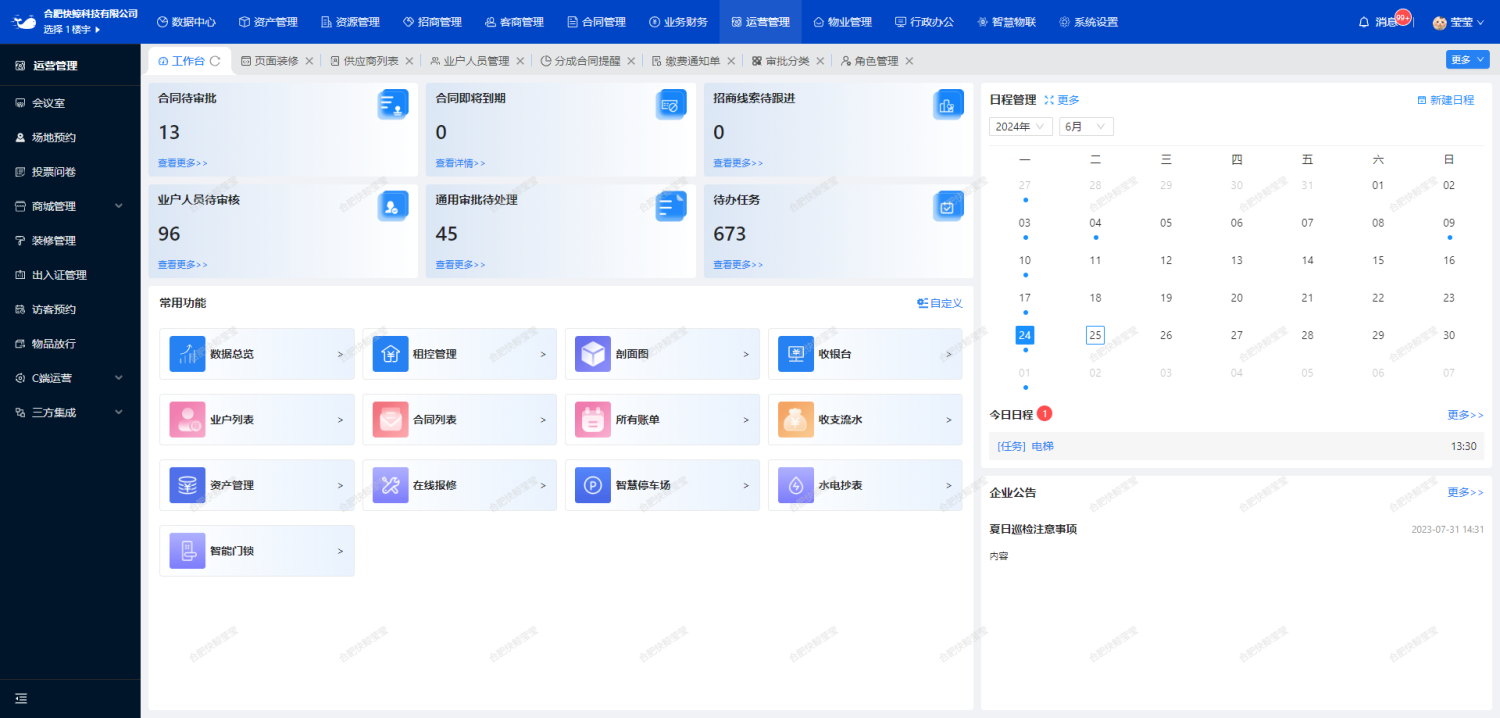Close the 角色管理 tab
The width and height of the screenshot is (1500, 718).
[x=909, y=61]
